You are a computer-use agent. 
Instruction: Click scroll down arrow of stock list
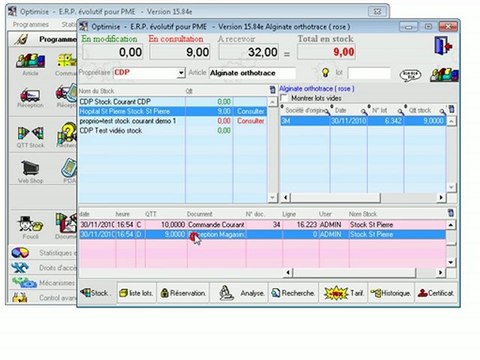pyautogui.click(x=273, y=197)
